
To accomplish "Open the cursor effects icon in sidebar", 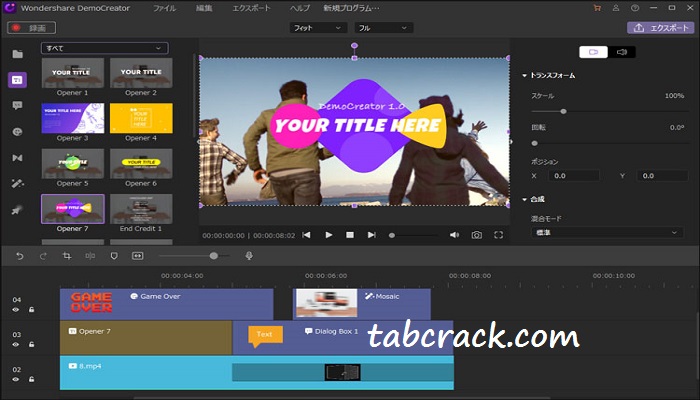I will 17,210.
